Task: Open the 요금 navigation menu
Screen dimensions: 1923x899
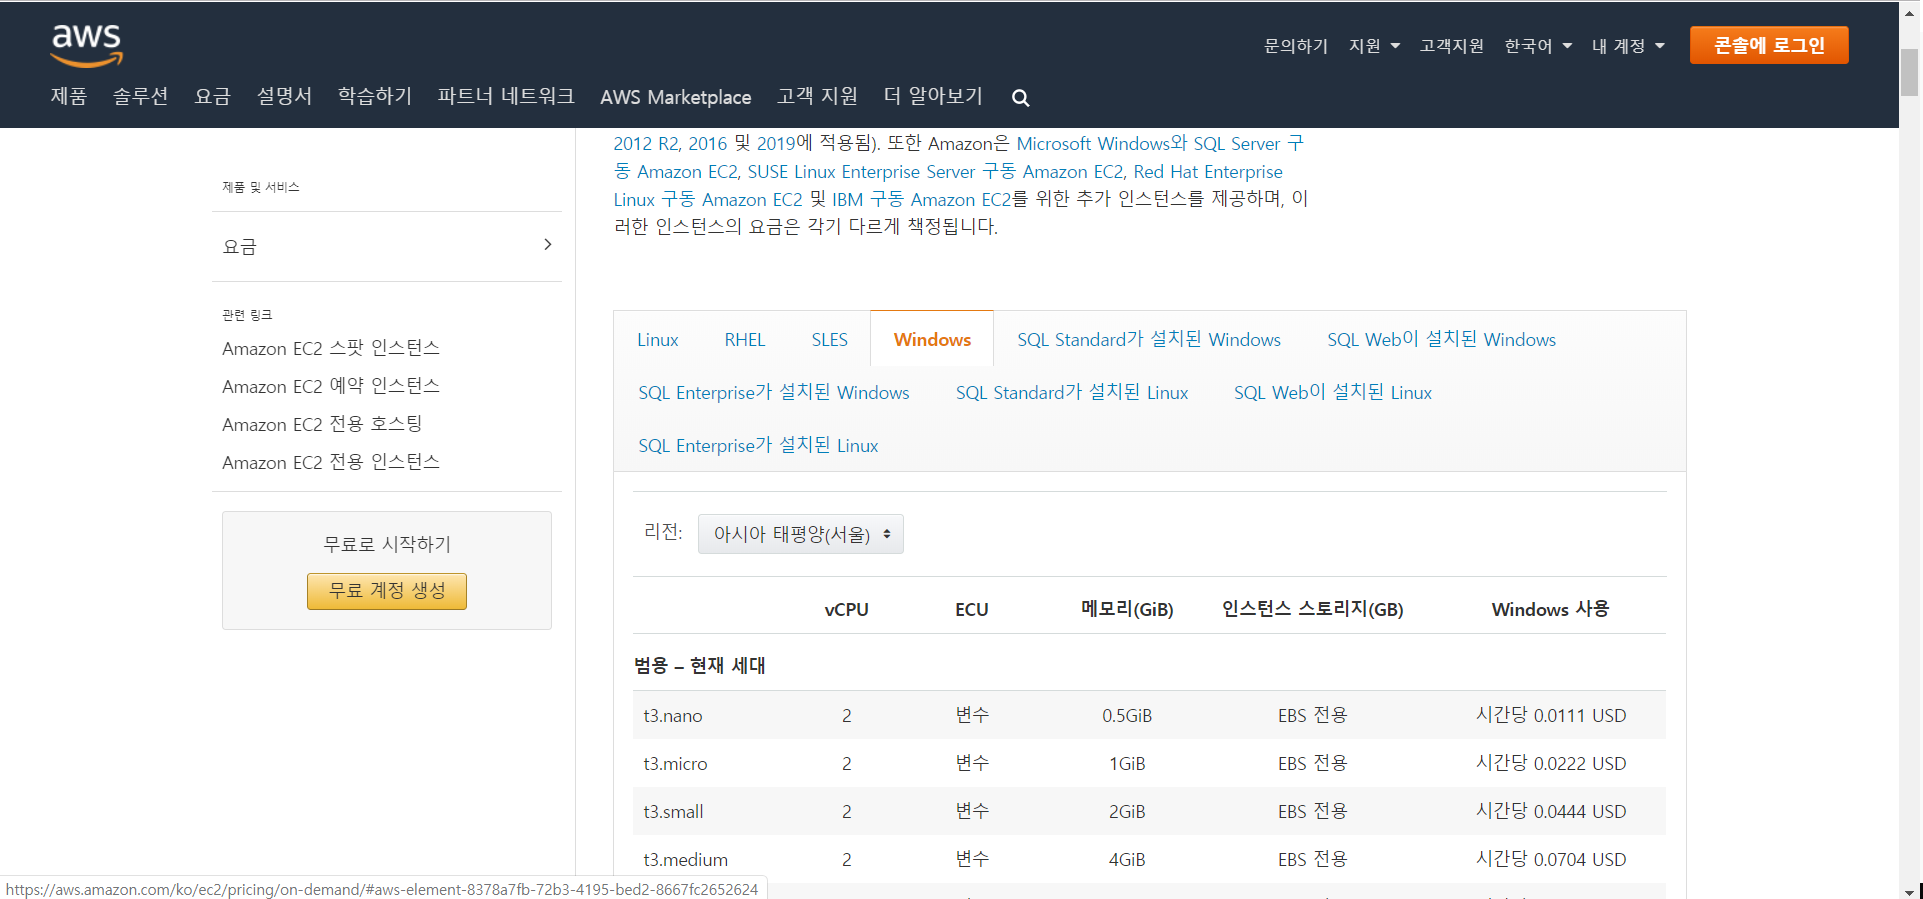Action: click(212, 96)
